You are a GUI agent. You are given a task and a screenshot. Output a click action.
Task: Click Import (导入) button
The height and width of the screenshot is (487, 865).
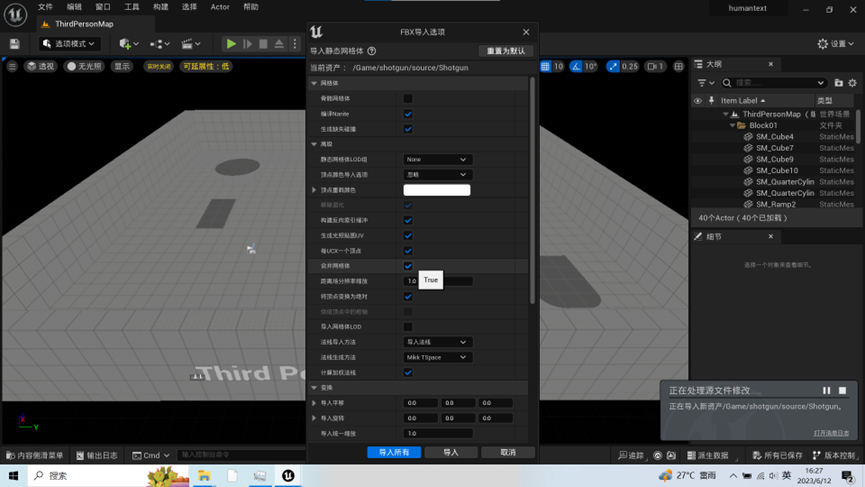coord(451,452)
